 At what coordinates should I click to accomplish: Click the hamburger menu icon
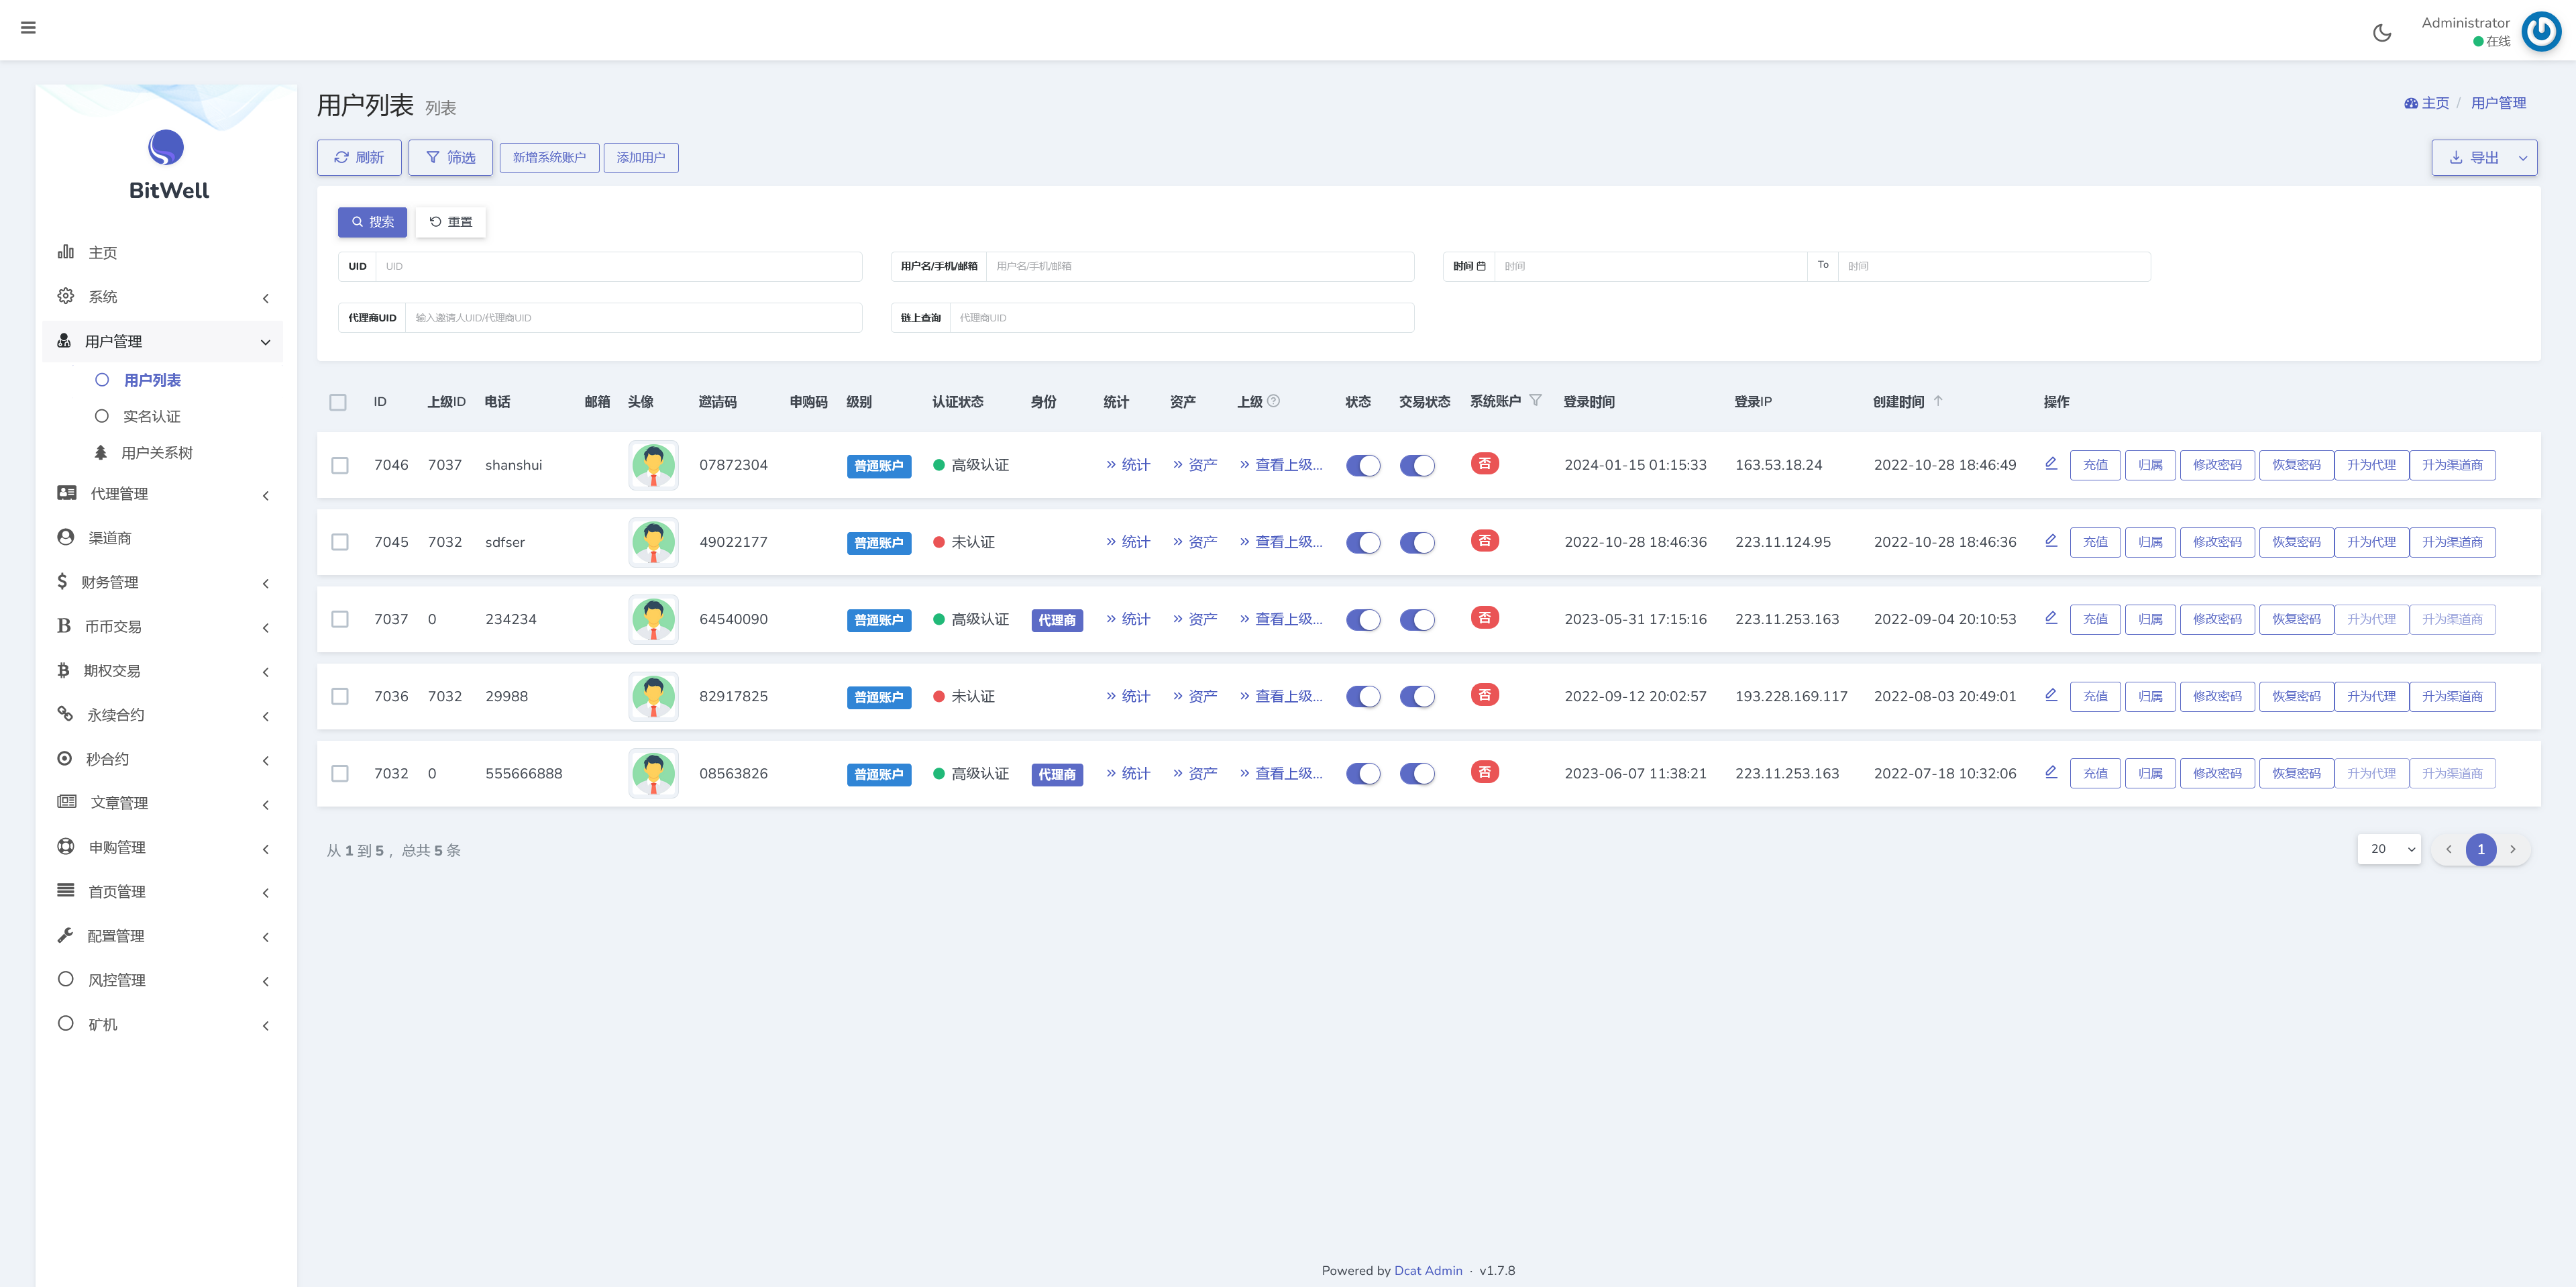pos(28,28)
